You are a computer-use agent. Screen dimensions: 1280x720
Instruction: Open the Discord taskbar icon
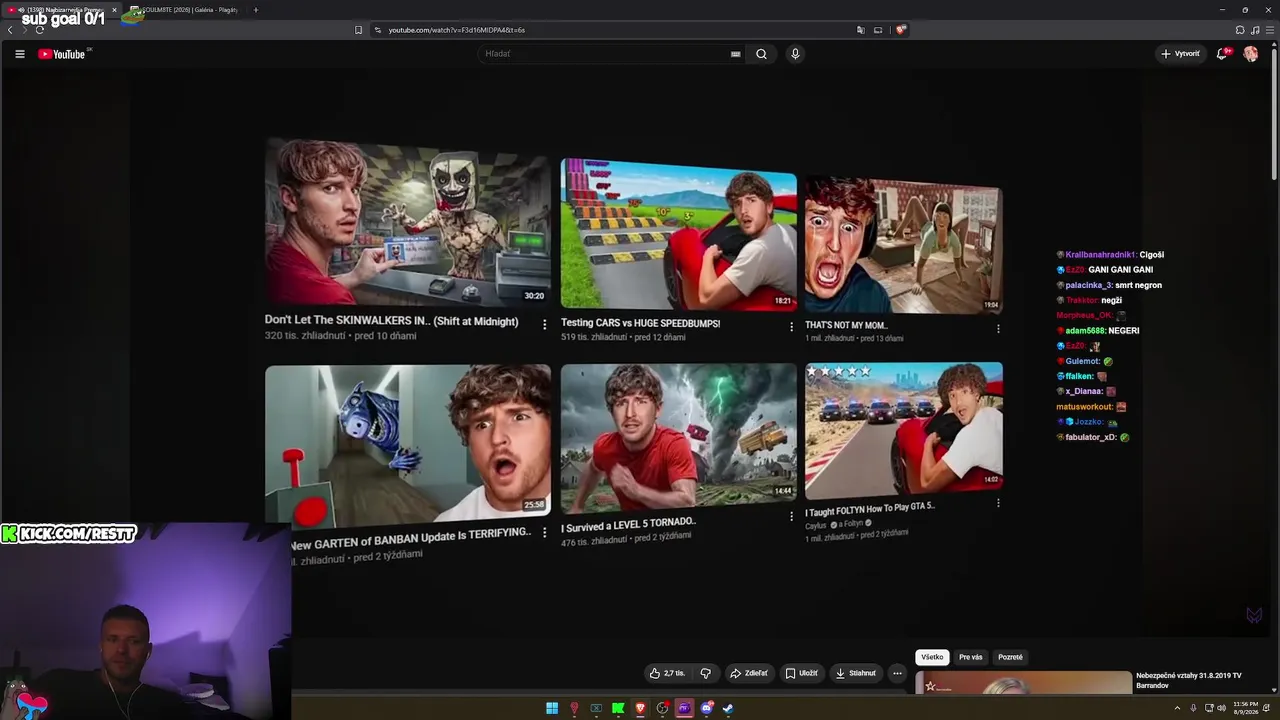pyautogui.click(x=706, y=708)
